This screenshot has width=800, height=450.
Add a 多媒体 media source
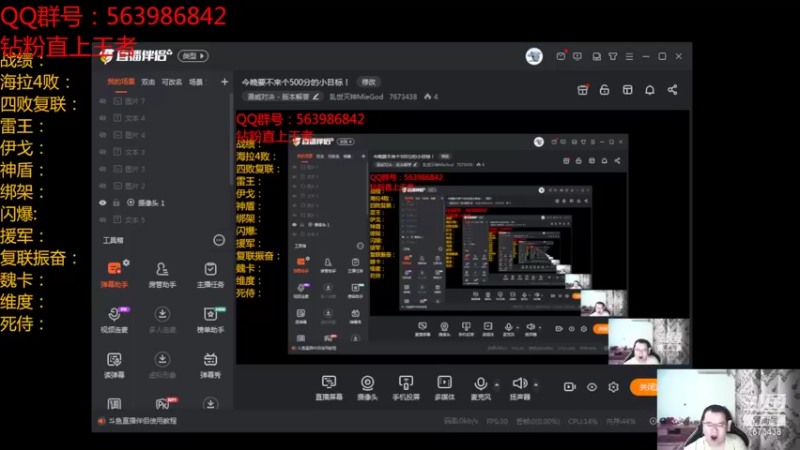tap(444, 388)
